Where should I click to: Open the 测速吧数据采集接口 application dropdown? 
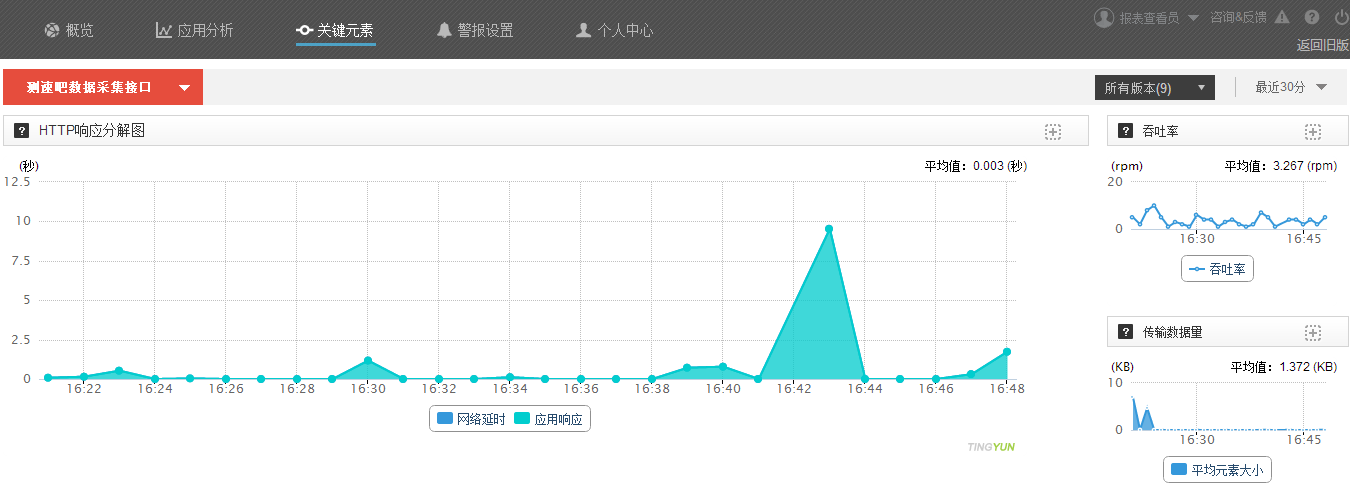click(x=103, y=88)
